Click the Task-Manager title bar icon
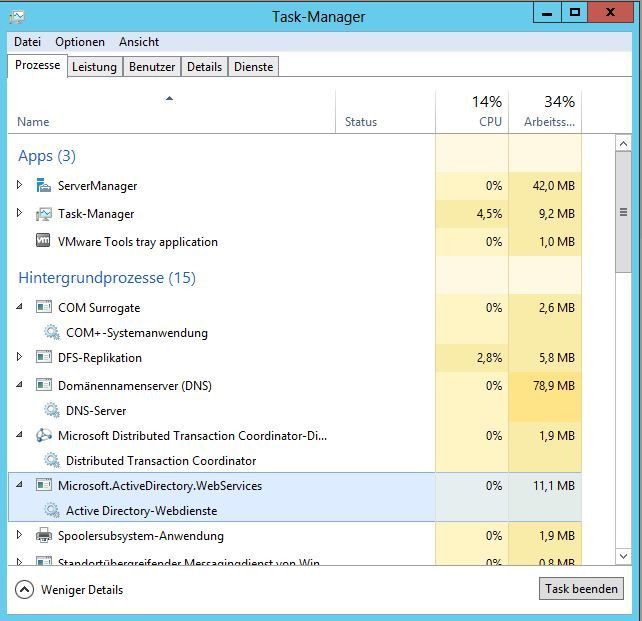The width and height of the screenshot is (642, 621). (17, 17)
